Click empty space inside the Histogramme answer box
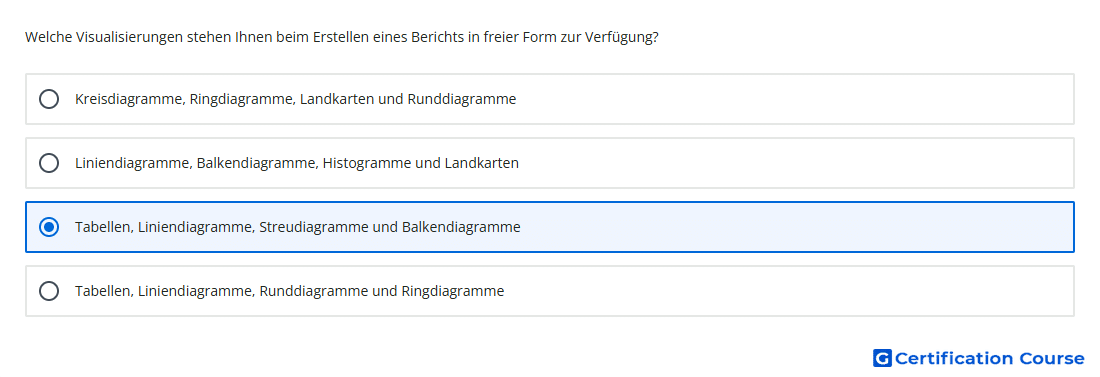Screen dimensions: 1100x377 click(x=793, y=163)
